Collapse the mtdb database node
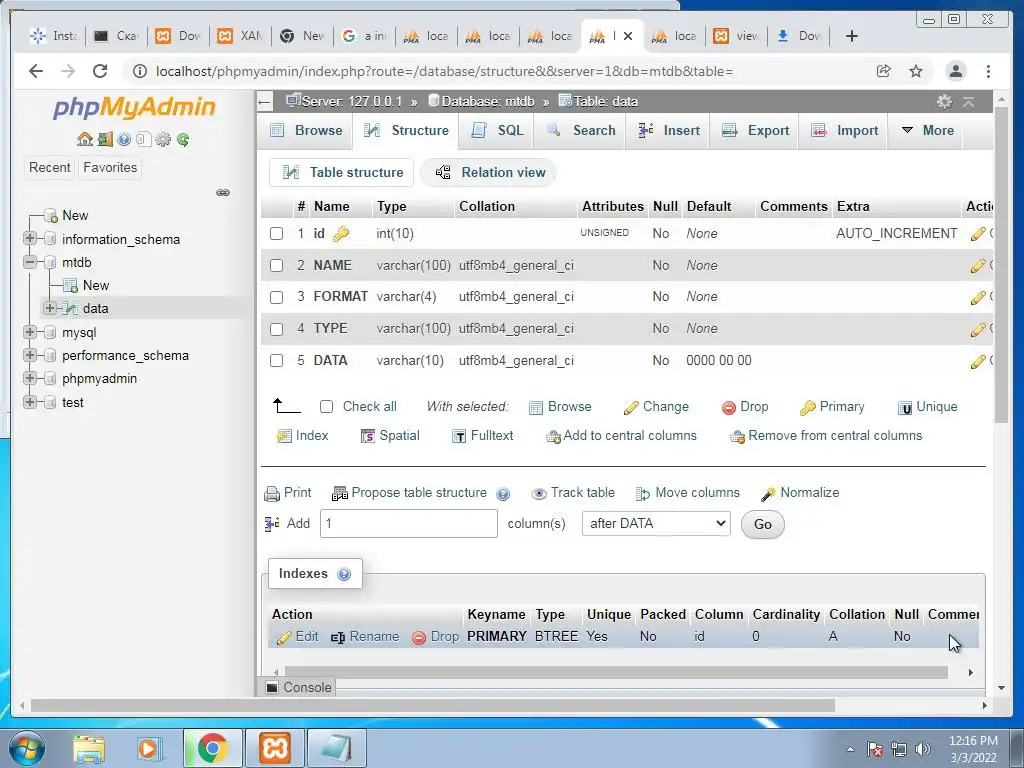 (x=29, y=263)
